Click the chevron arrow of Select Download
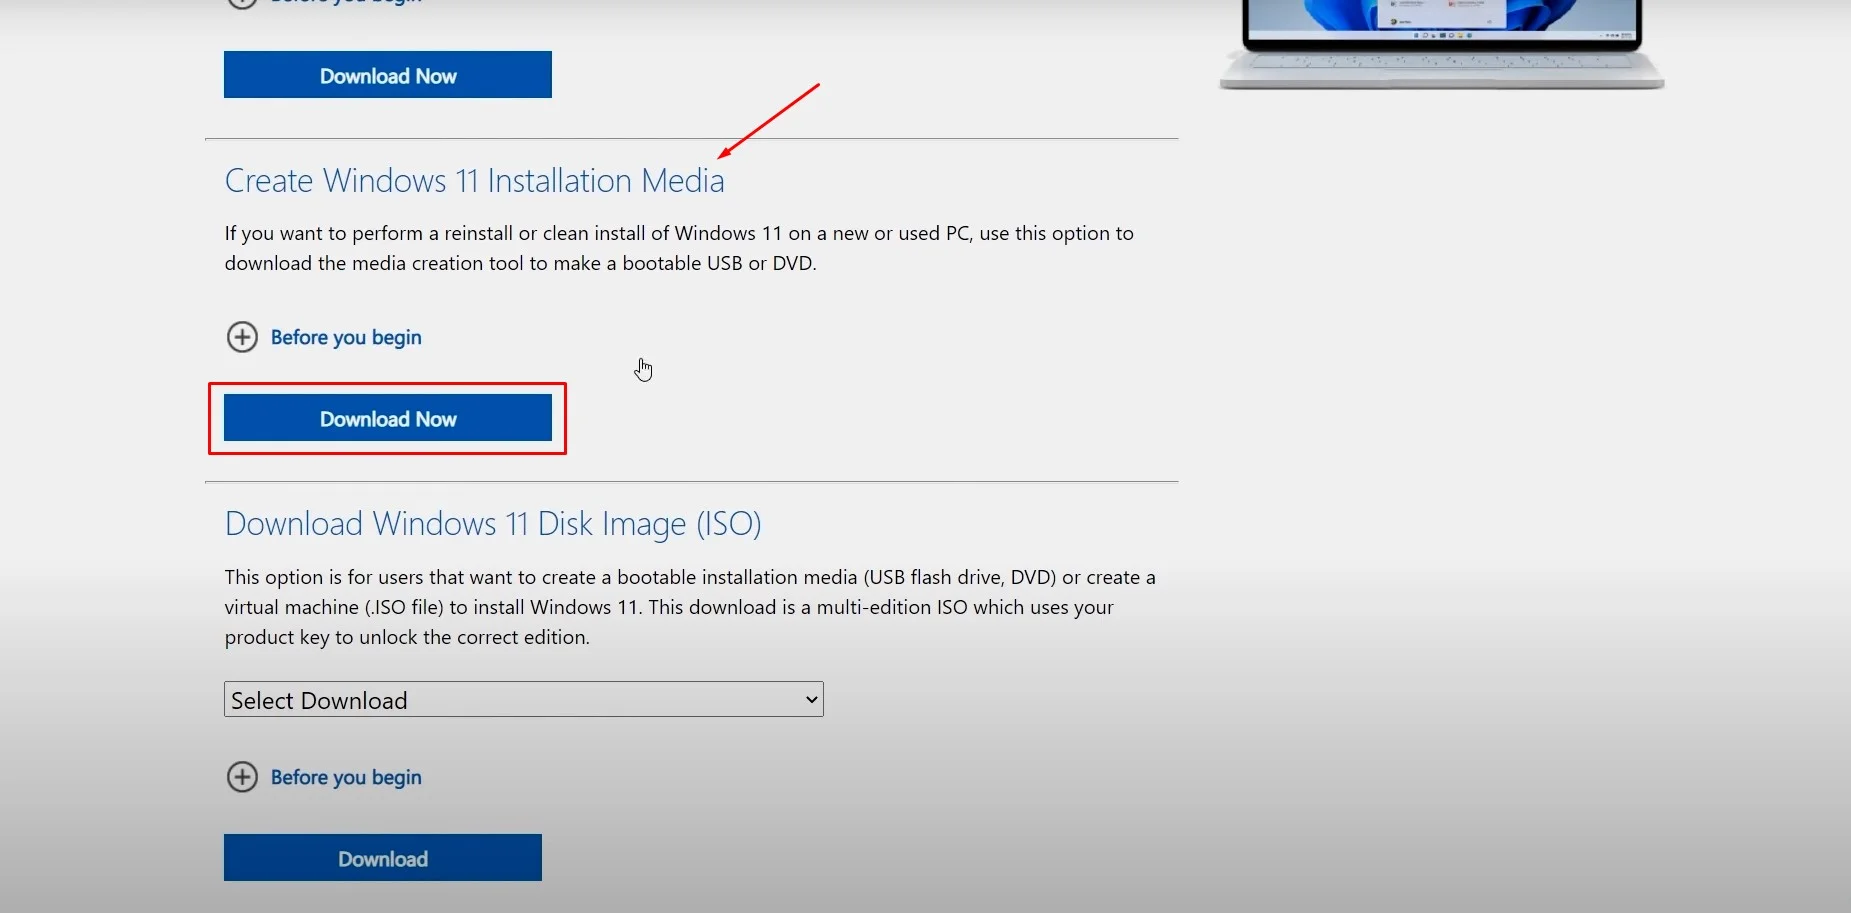The image size is (1851, 913). pos(811,700)
